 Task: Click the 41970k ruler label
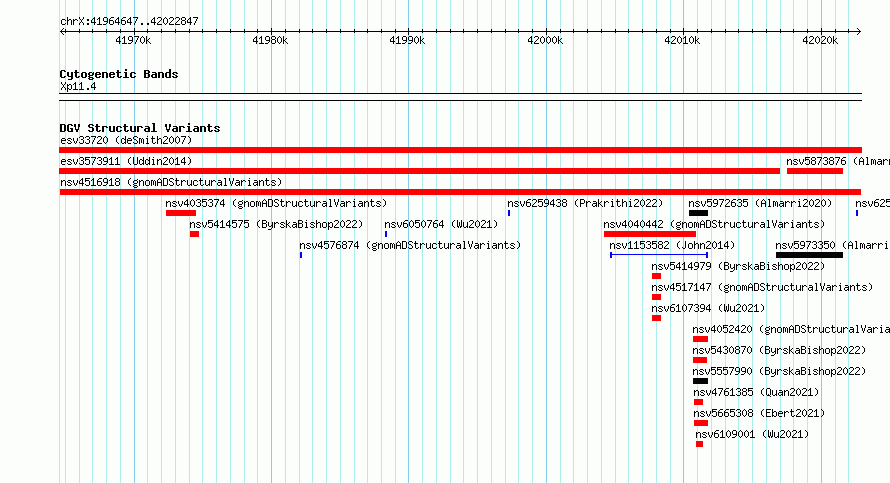coord(133,40)
